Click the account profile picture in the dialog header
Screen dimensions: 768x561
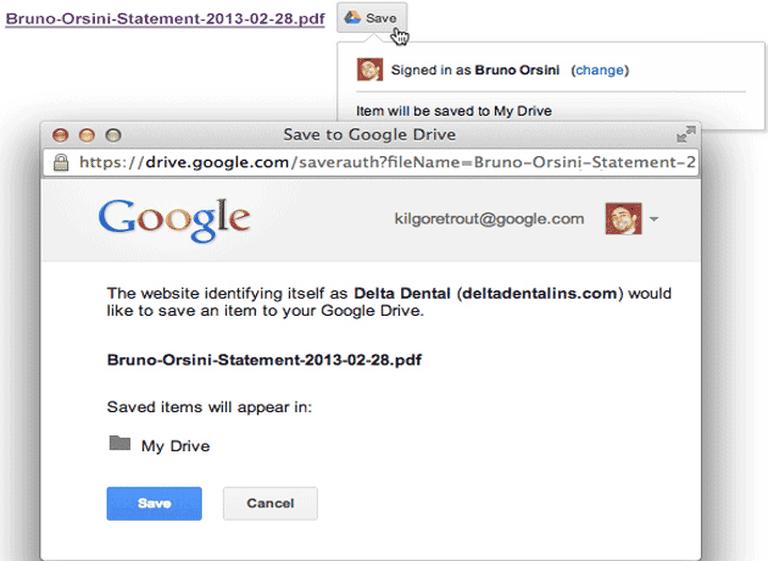[624, 219]
